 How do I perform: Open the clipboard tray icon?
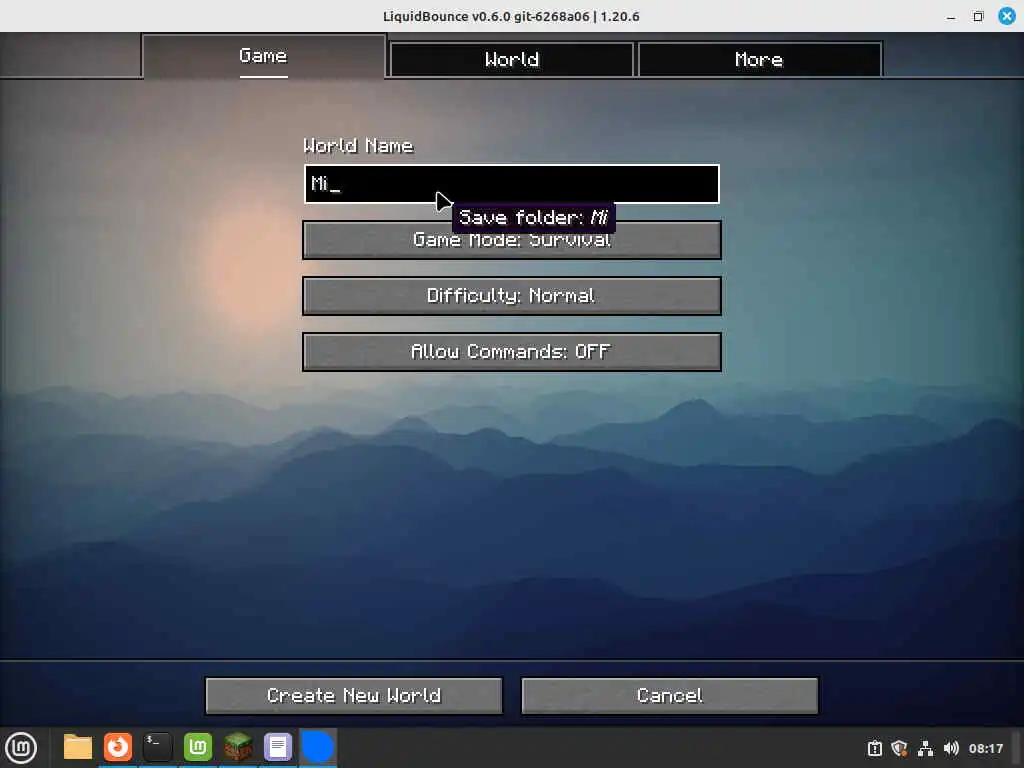coord(874,748)
